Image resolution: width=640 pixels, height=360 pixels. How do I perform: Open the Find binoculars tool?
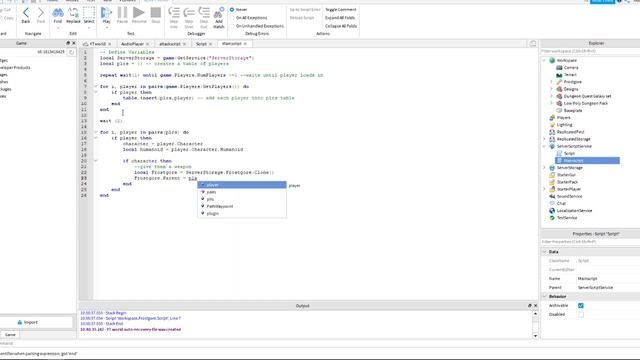point(58,15)
